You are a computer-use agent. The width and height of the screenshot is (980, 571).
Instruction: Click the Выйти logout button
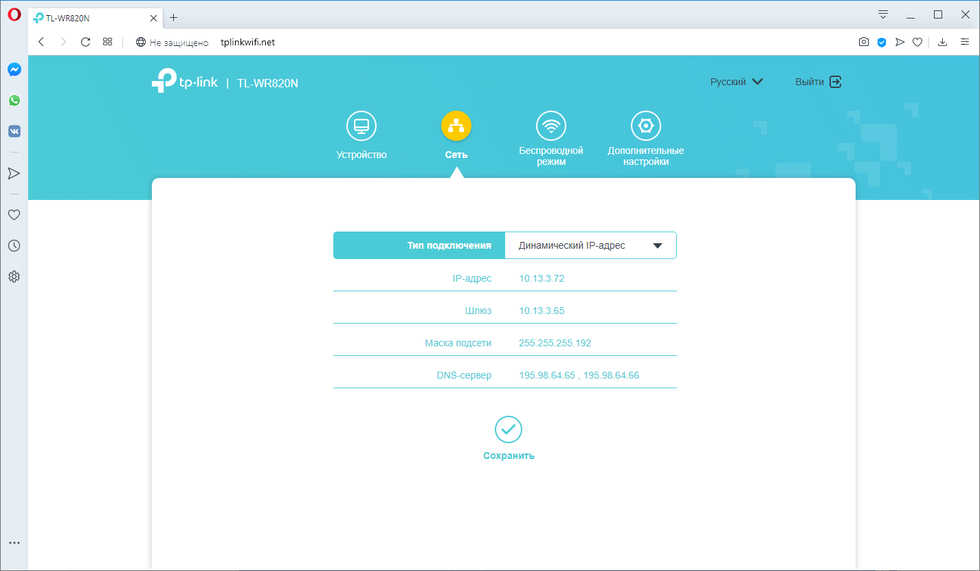(x=818, y=82)
